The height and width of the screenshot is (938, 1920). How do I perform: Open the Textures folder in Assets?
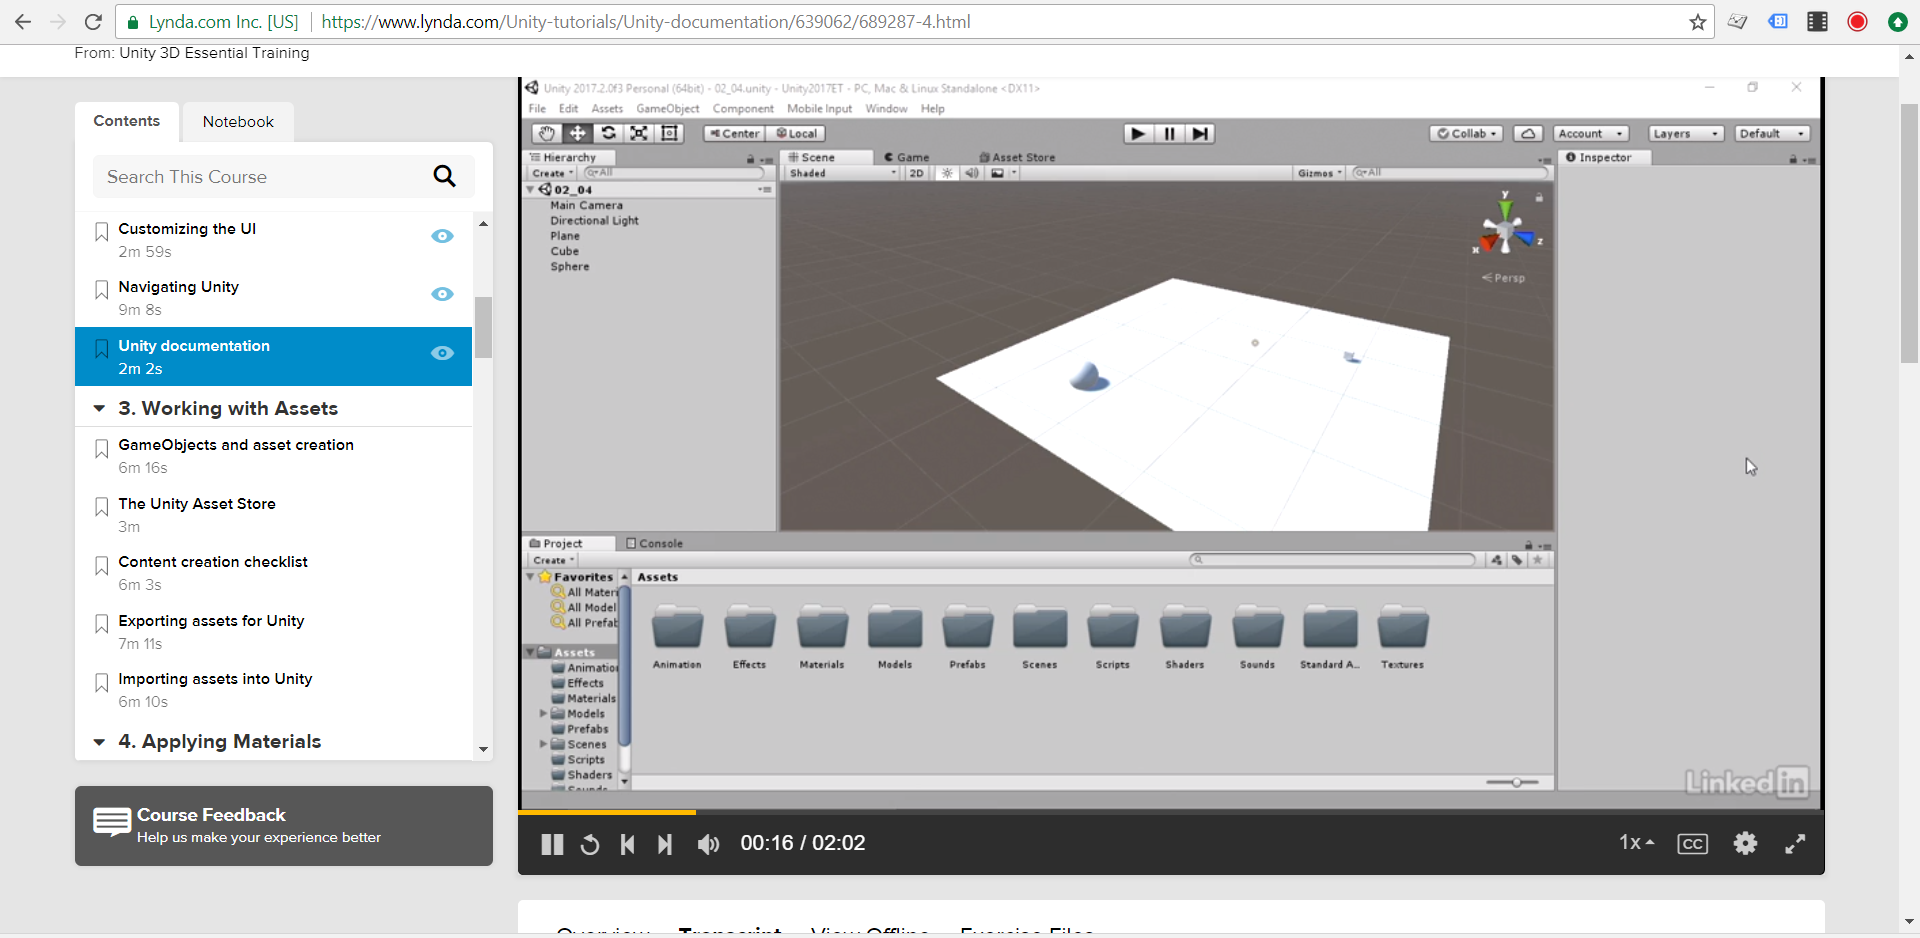[1402, 636]
